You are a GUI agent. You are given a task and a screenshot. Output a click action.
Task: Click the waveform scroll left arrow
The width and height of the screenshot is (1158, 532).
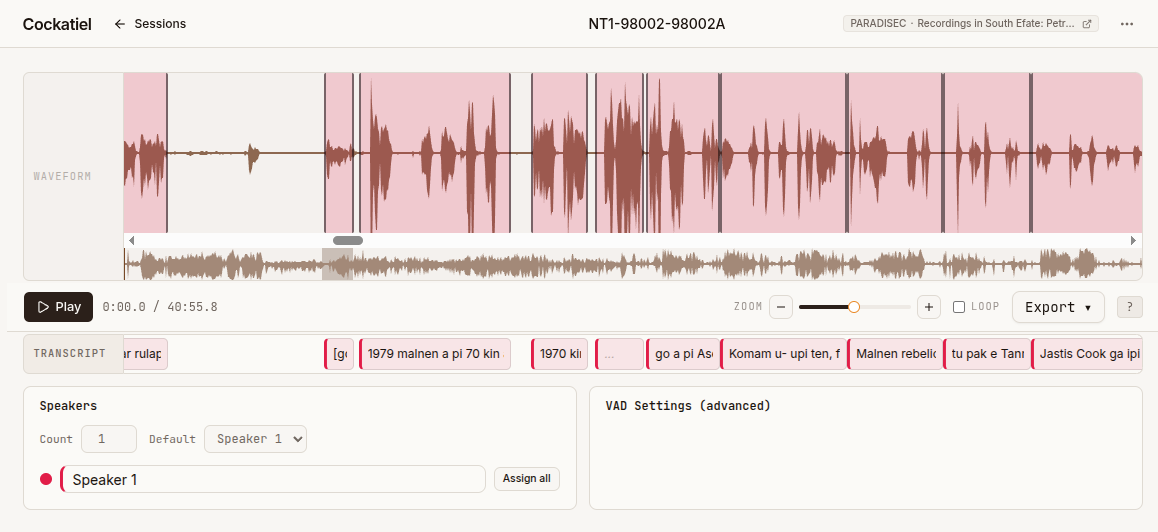(x=131, y=240)
